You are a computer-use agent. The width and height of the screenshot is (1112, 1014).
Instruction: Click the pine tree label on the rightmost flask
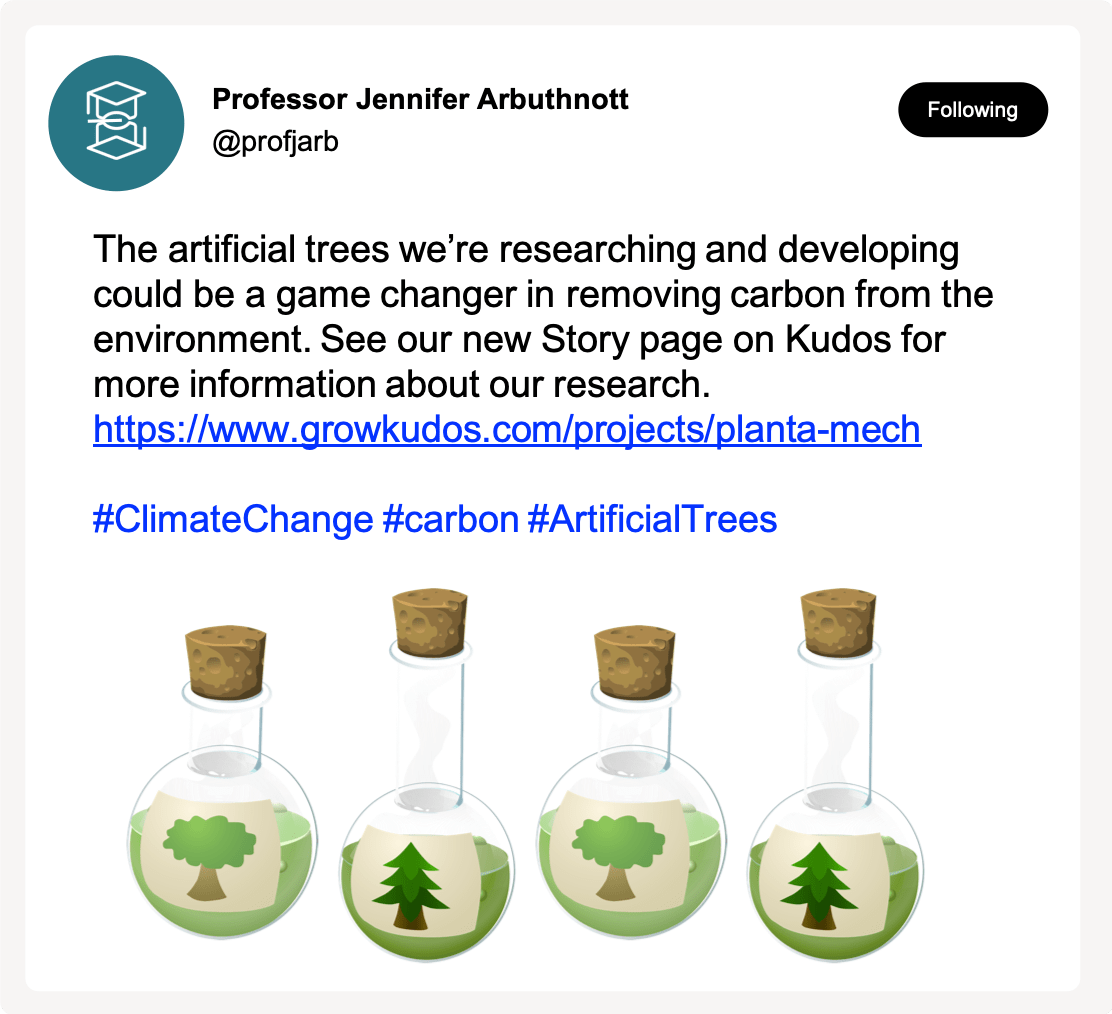point(820,880)
